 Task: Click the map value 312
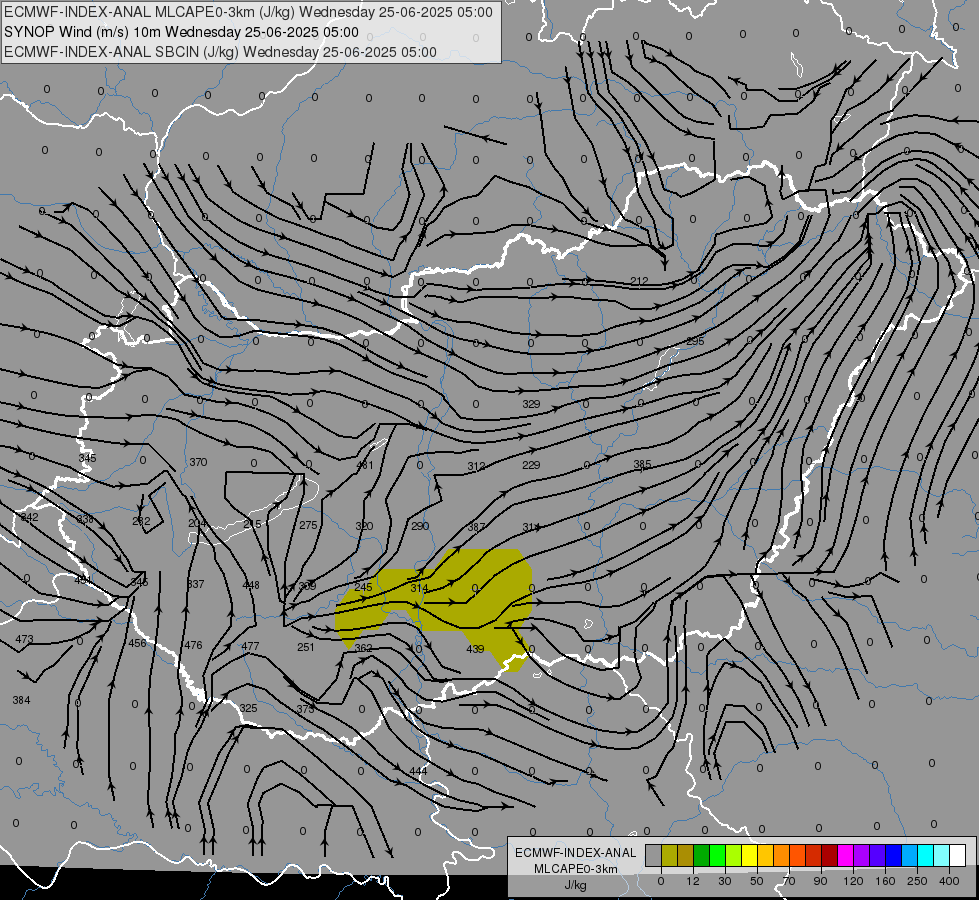click(x=476, y=467)
